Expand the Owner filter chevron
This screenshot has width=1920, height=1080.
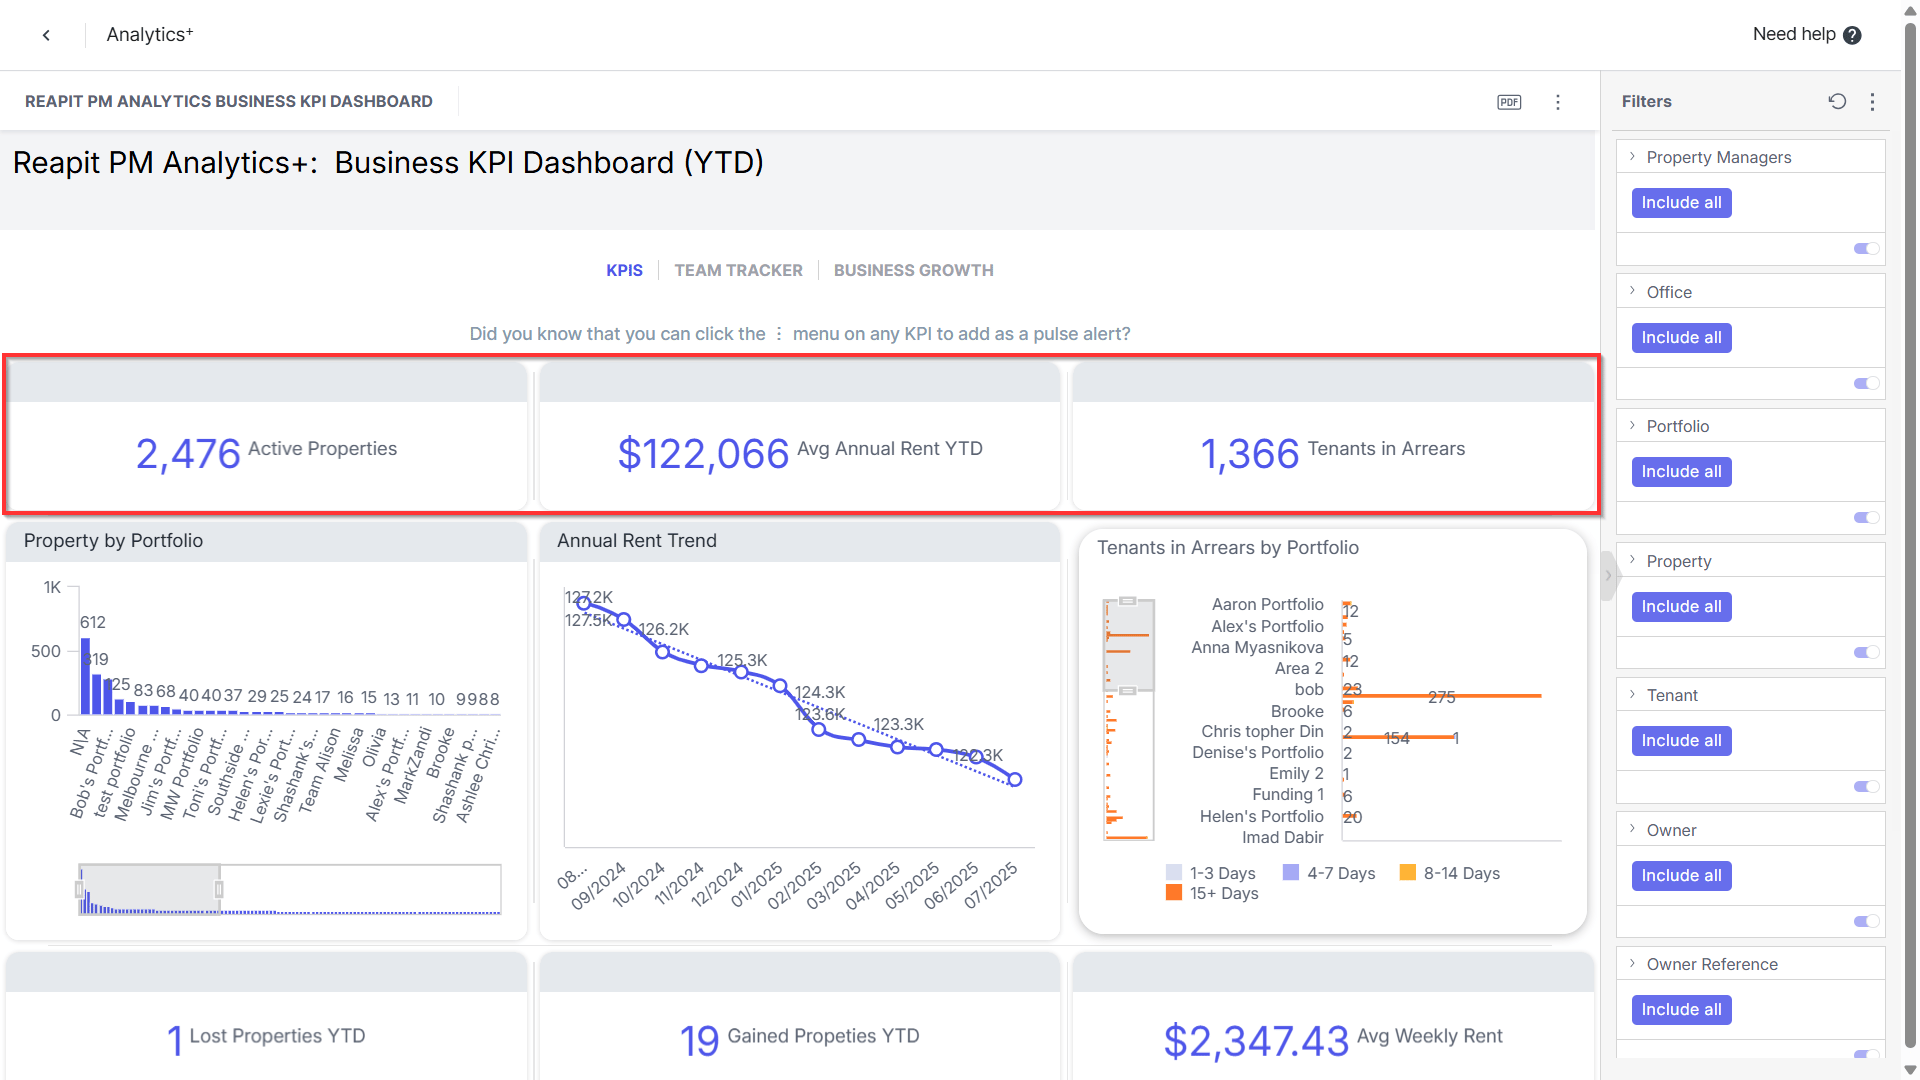tap(1632, 830)
